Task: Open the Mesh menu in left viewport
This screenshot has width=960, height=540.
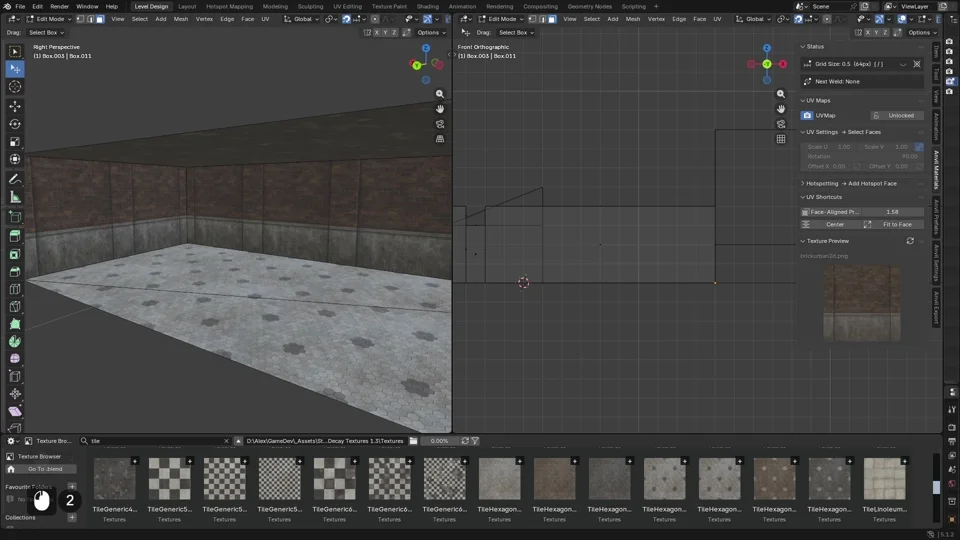Action: (x=181, y=19)
